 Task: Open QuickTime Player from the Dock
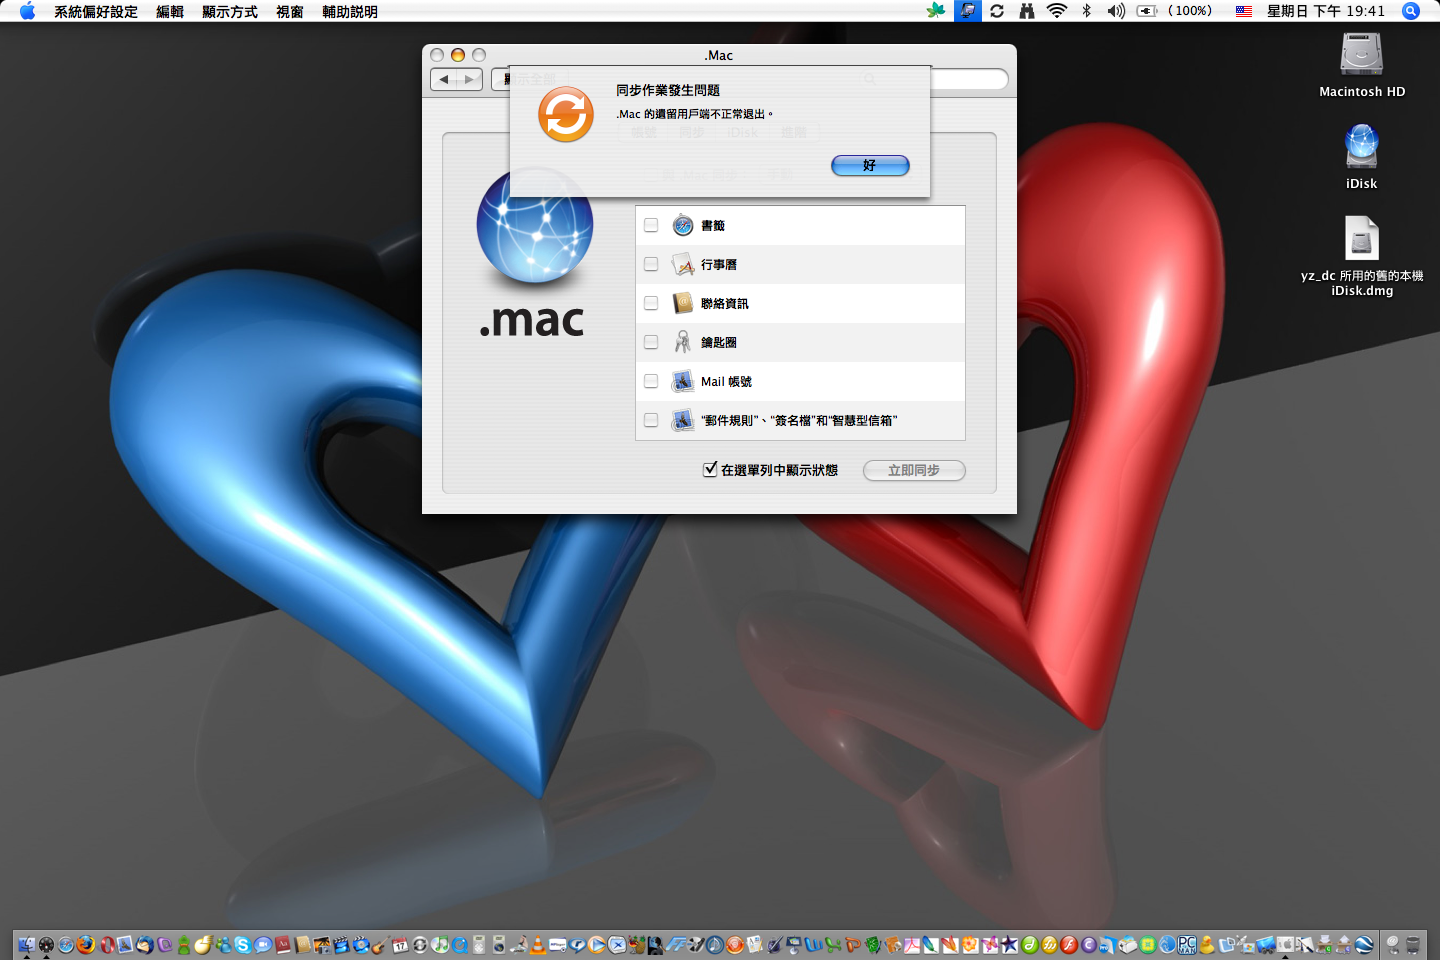pos(460,944)
